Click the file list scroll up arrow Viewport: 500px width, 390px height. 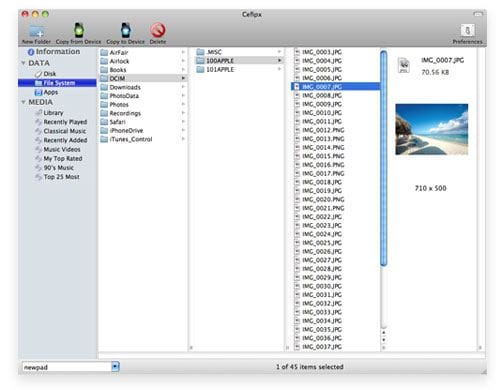[384, 332]
